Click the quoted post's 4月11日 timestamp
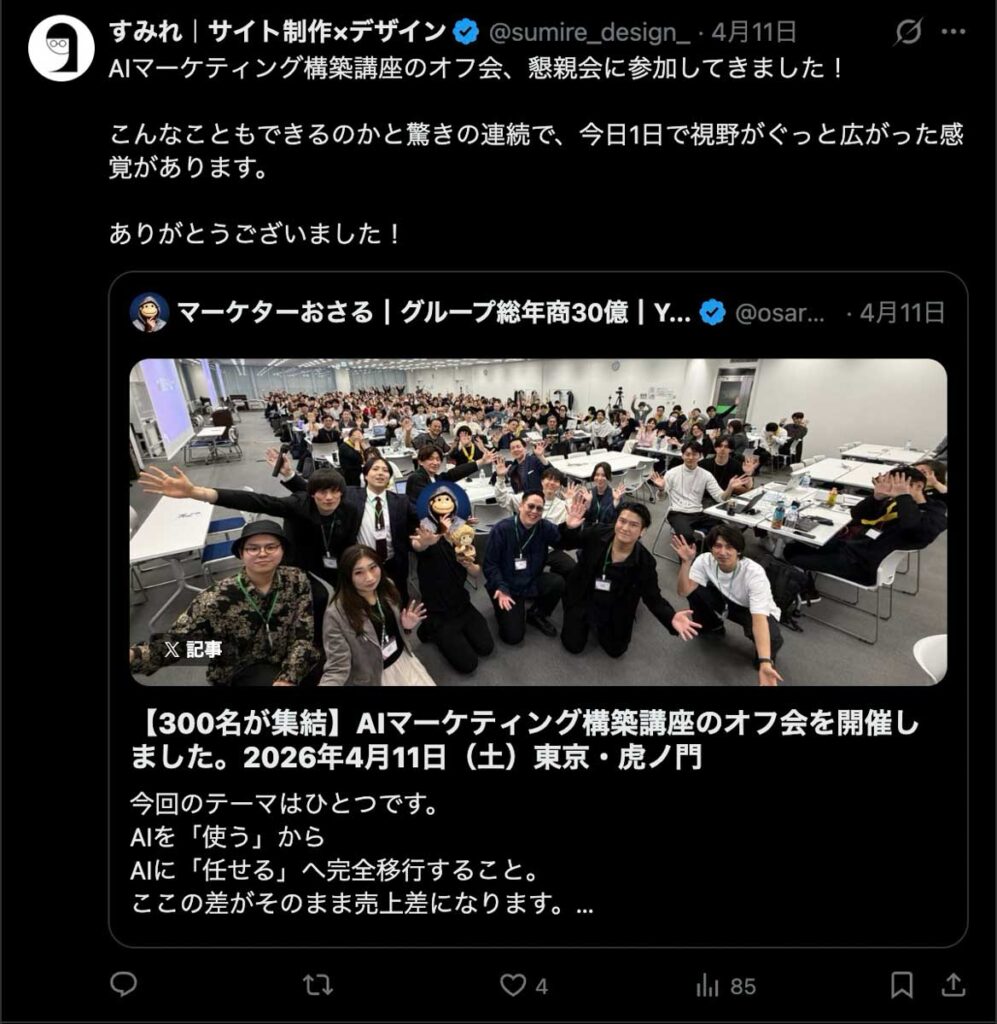Viewport: 997px width, 1024px height. 902,313
